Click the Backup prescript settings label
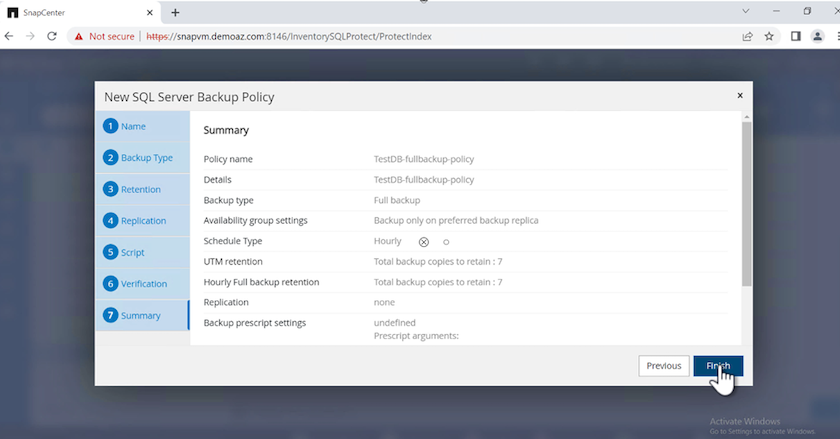 pos(254,323)
